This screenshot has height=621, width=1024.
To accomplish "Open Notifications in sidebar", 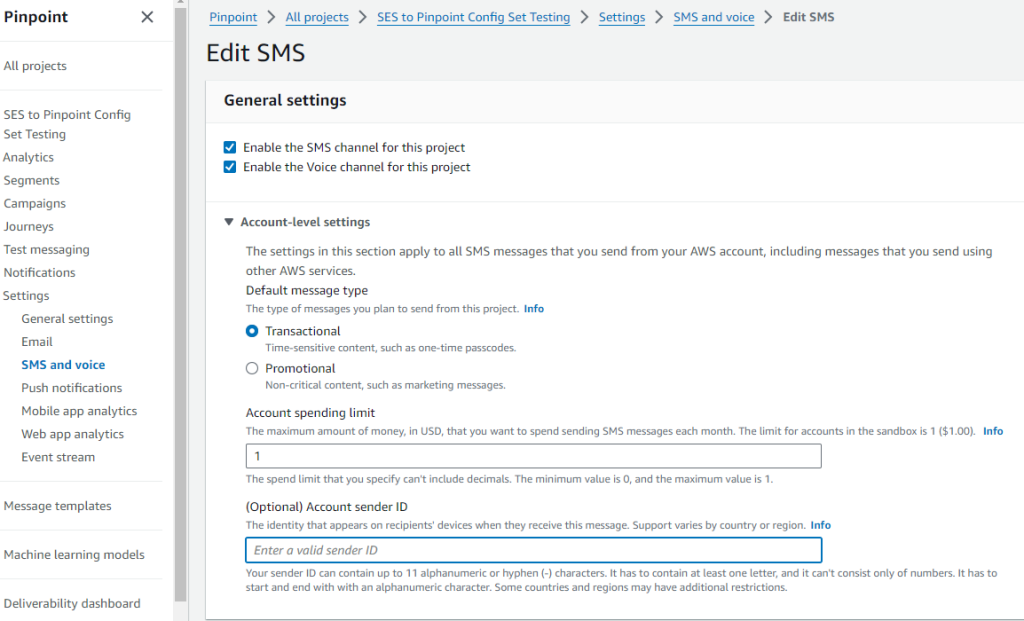I will 39,272.
